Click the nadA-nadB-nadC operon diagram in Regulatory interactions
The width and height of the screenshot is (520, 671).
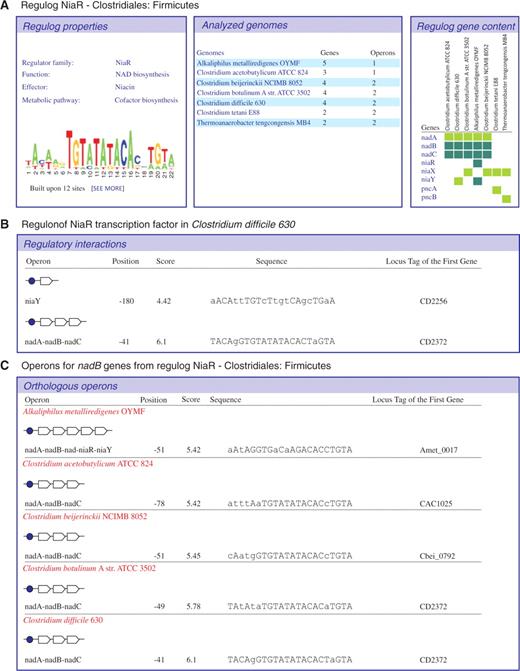[56, 322]
